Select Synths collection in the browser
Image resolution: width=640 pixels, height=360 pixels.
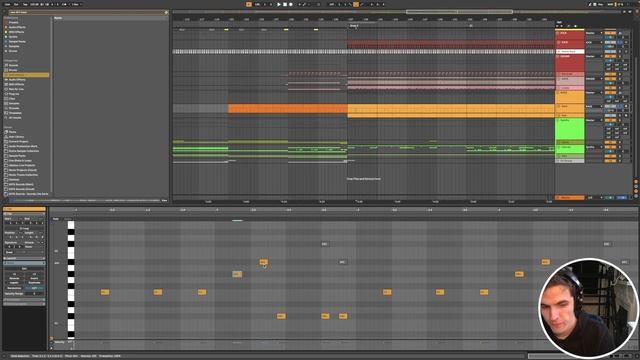pos(13,37)
